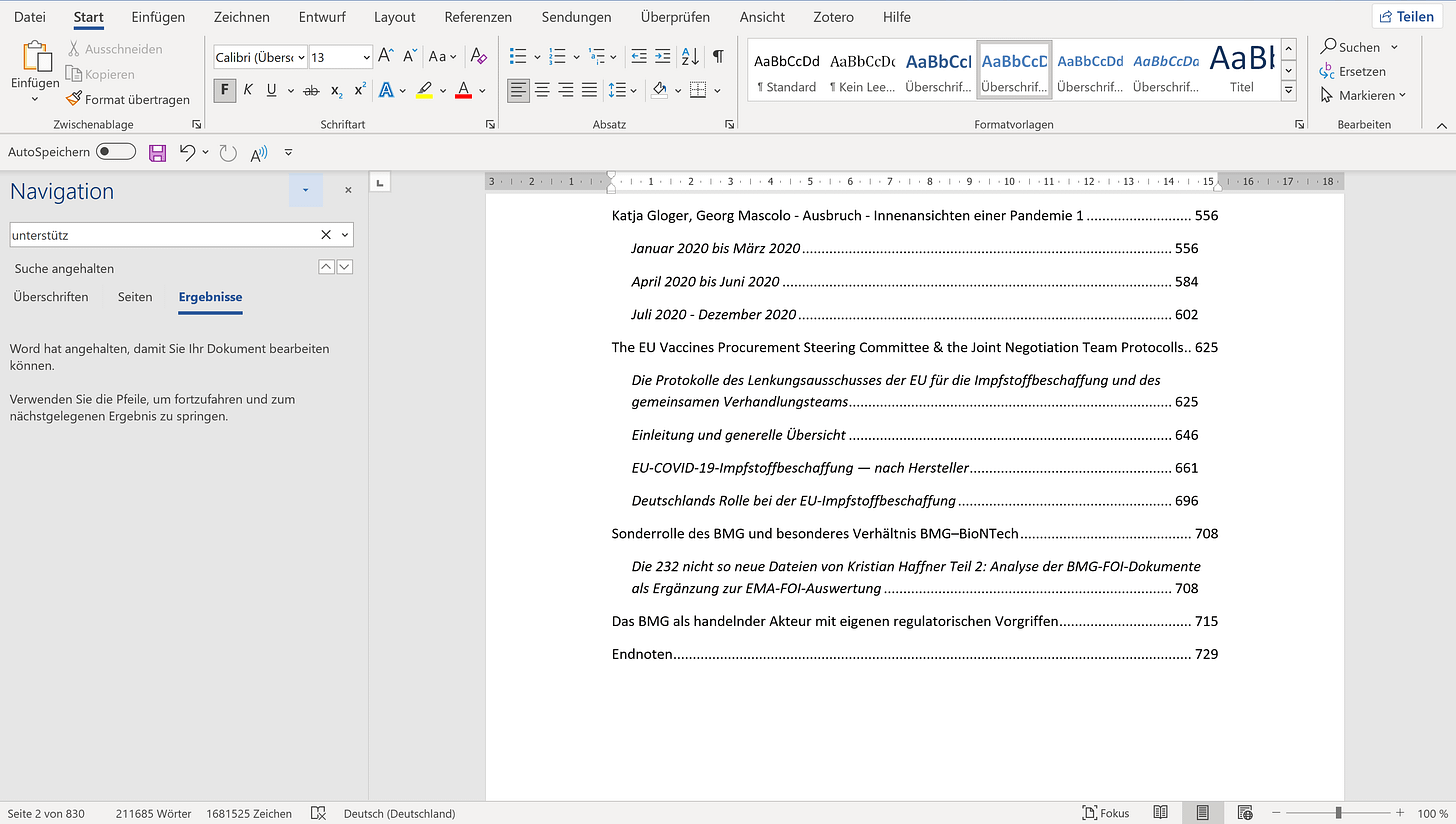Open navigation search options dropdown
Screen dimensions: 1456x824
[x=346, y=235]
